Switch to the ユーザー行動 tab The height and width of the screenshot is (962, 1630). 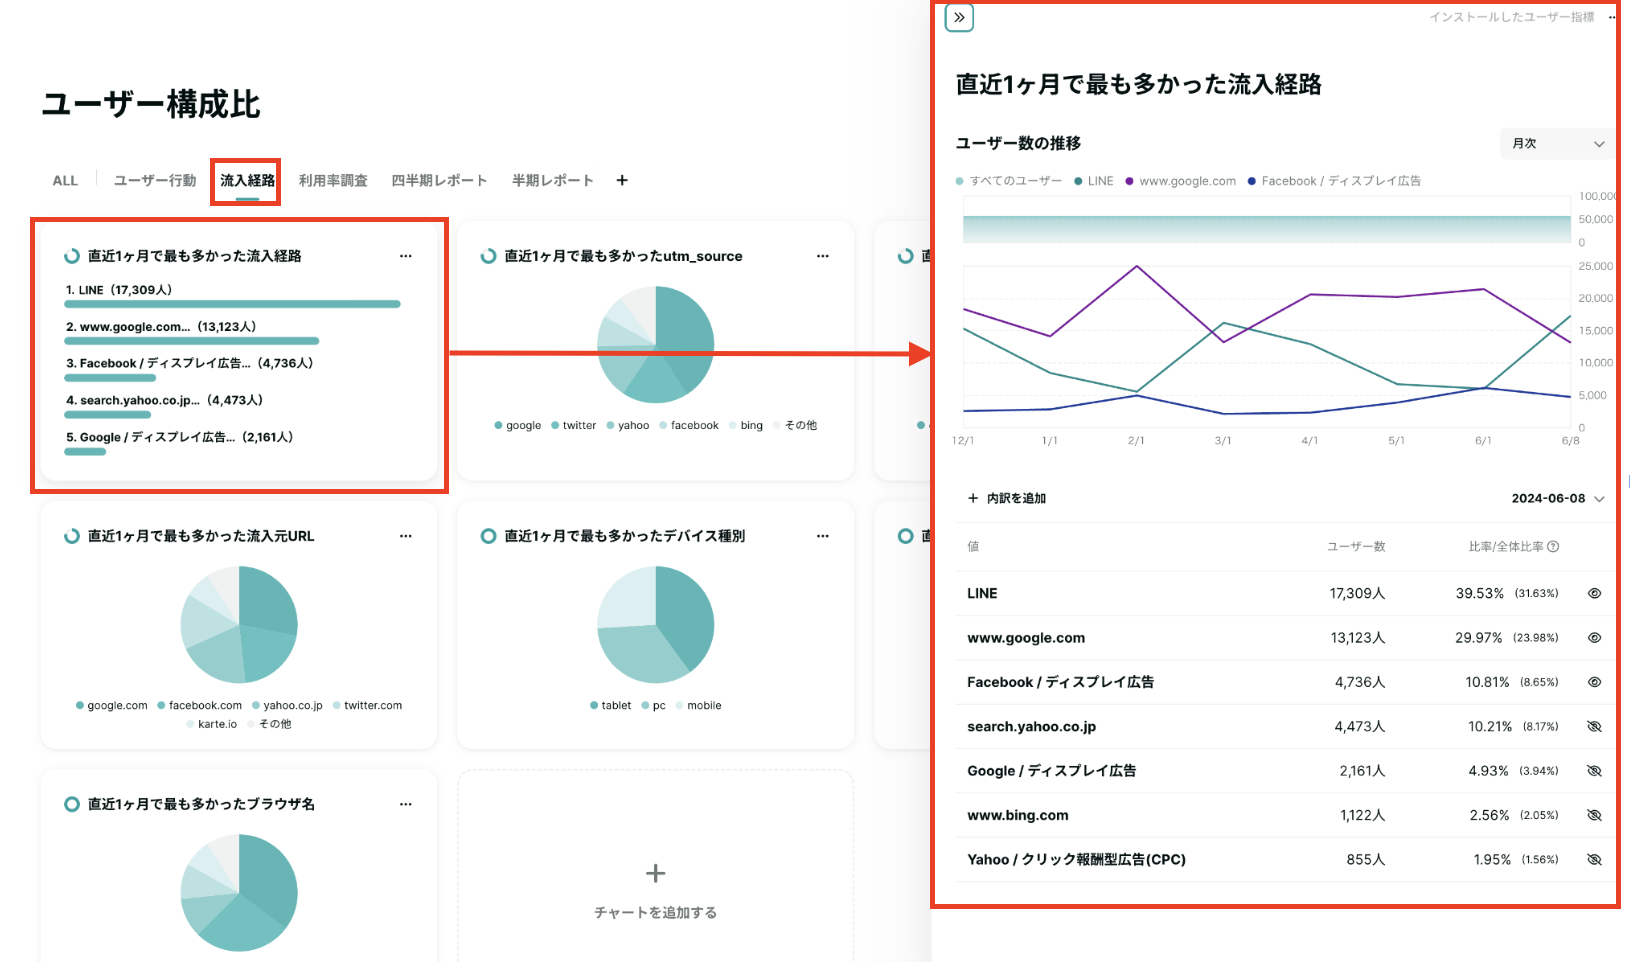click(155, 180)
